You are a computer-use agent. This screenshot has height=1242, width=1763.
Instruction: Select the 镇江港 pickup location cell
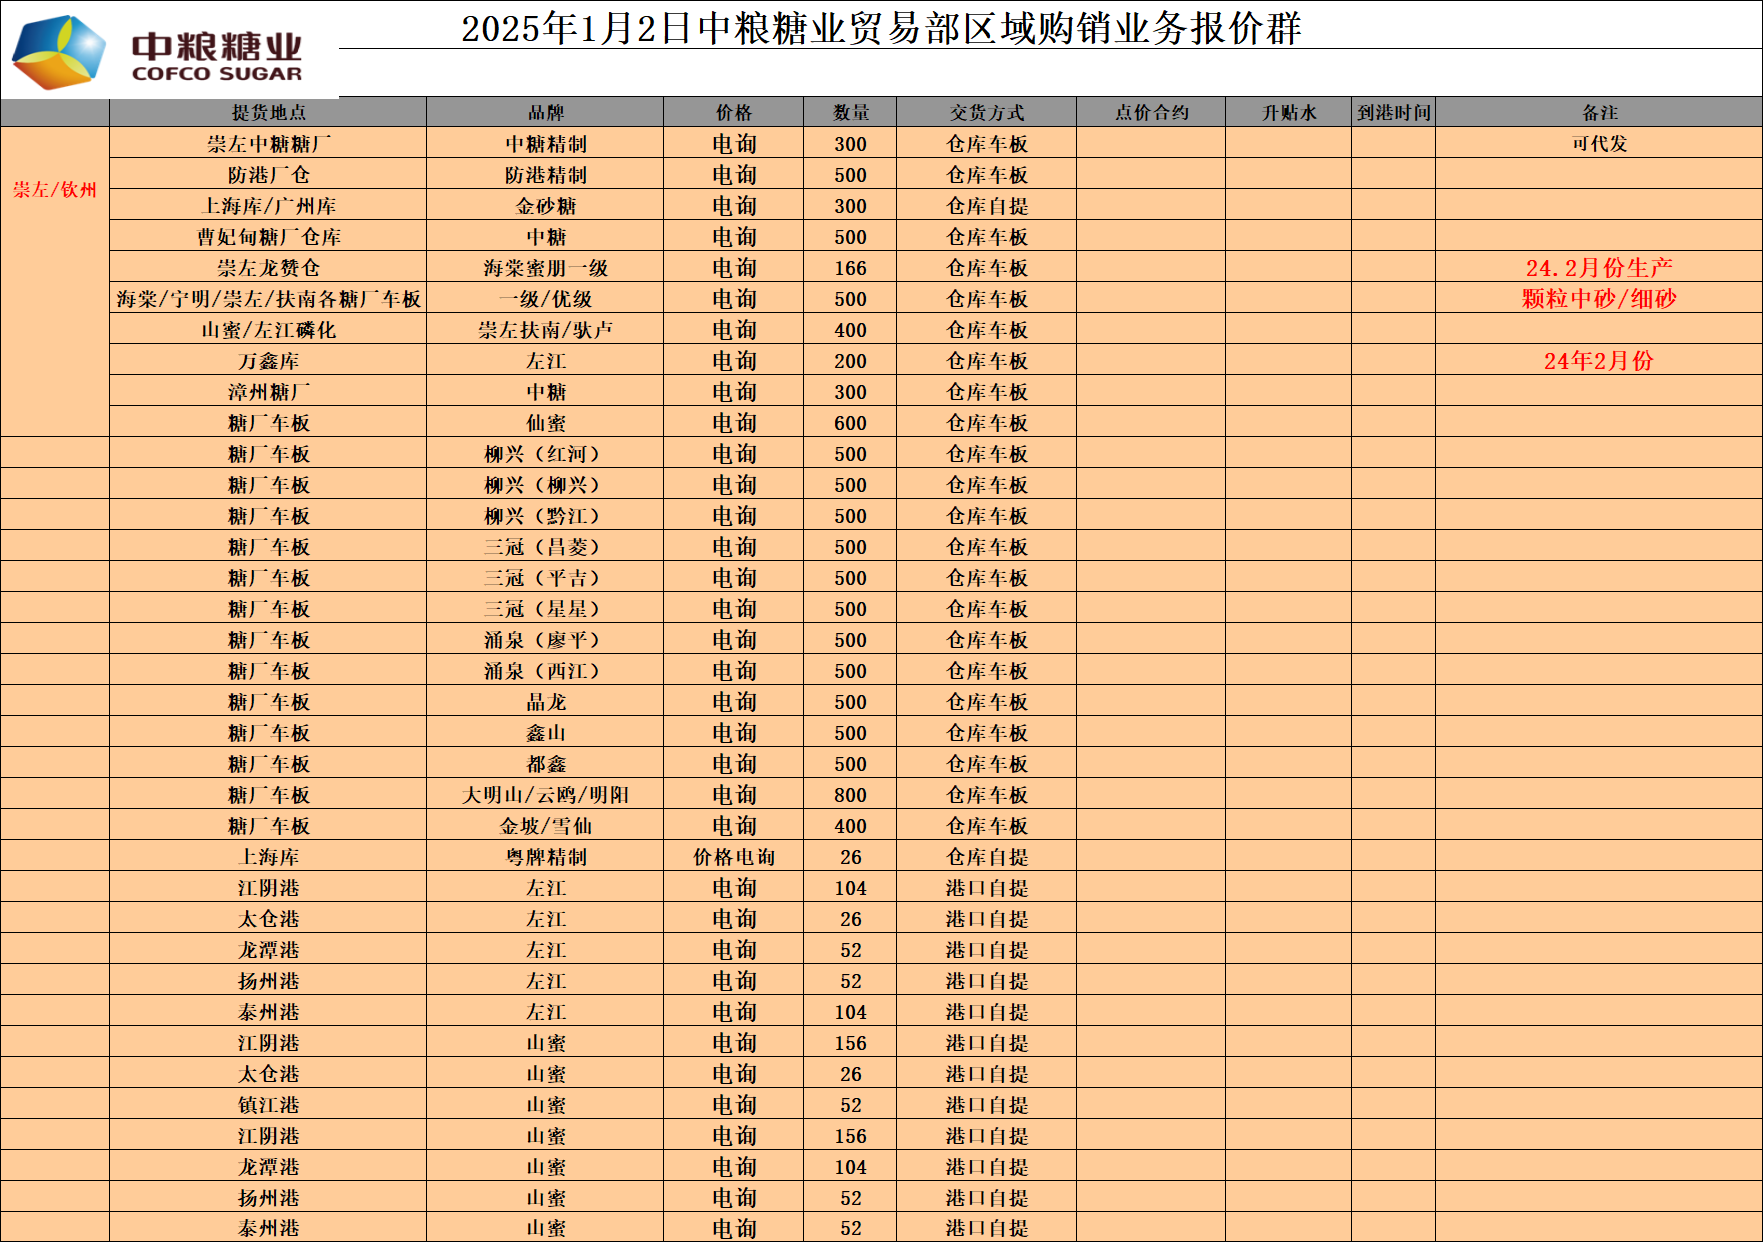(x=268, y=1105)
